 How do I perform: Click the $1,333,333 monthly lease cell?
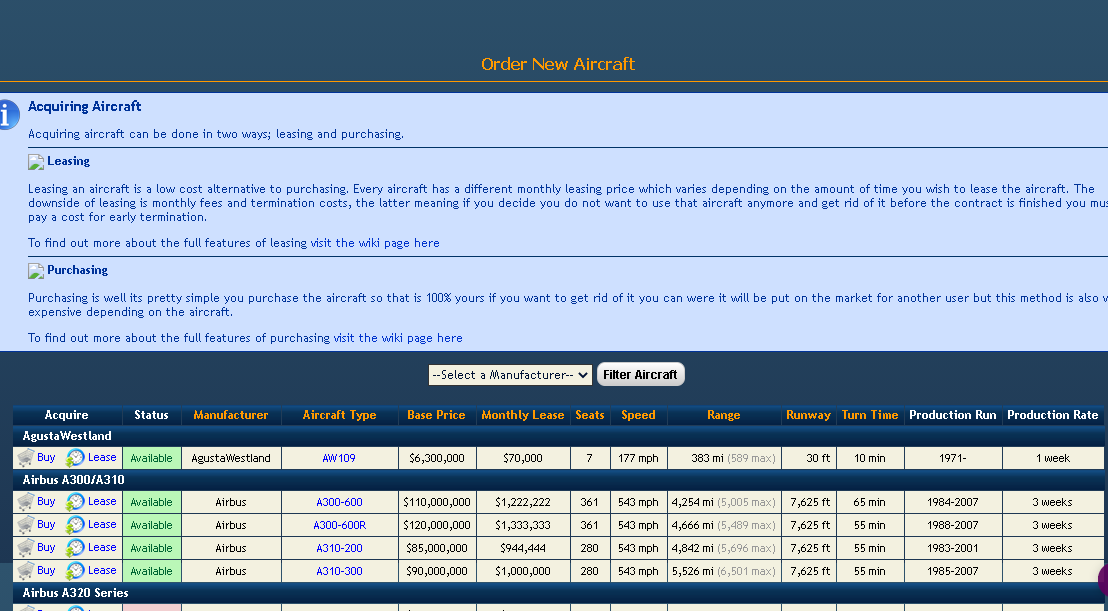[x=523, y=525]
